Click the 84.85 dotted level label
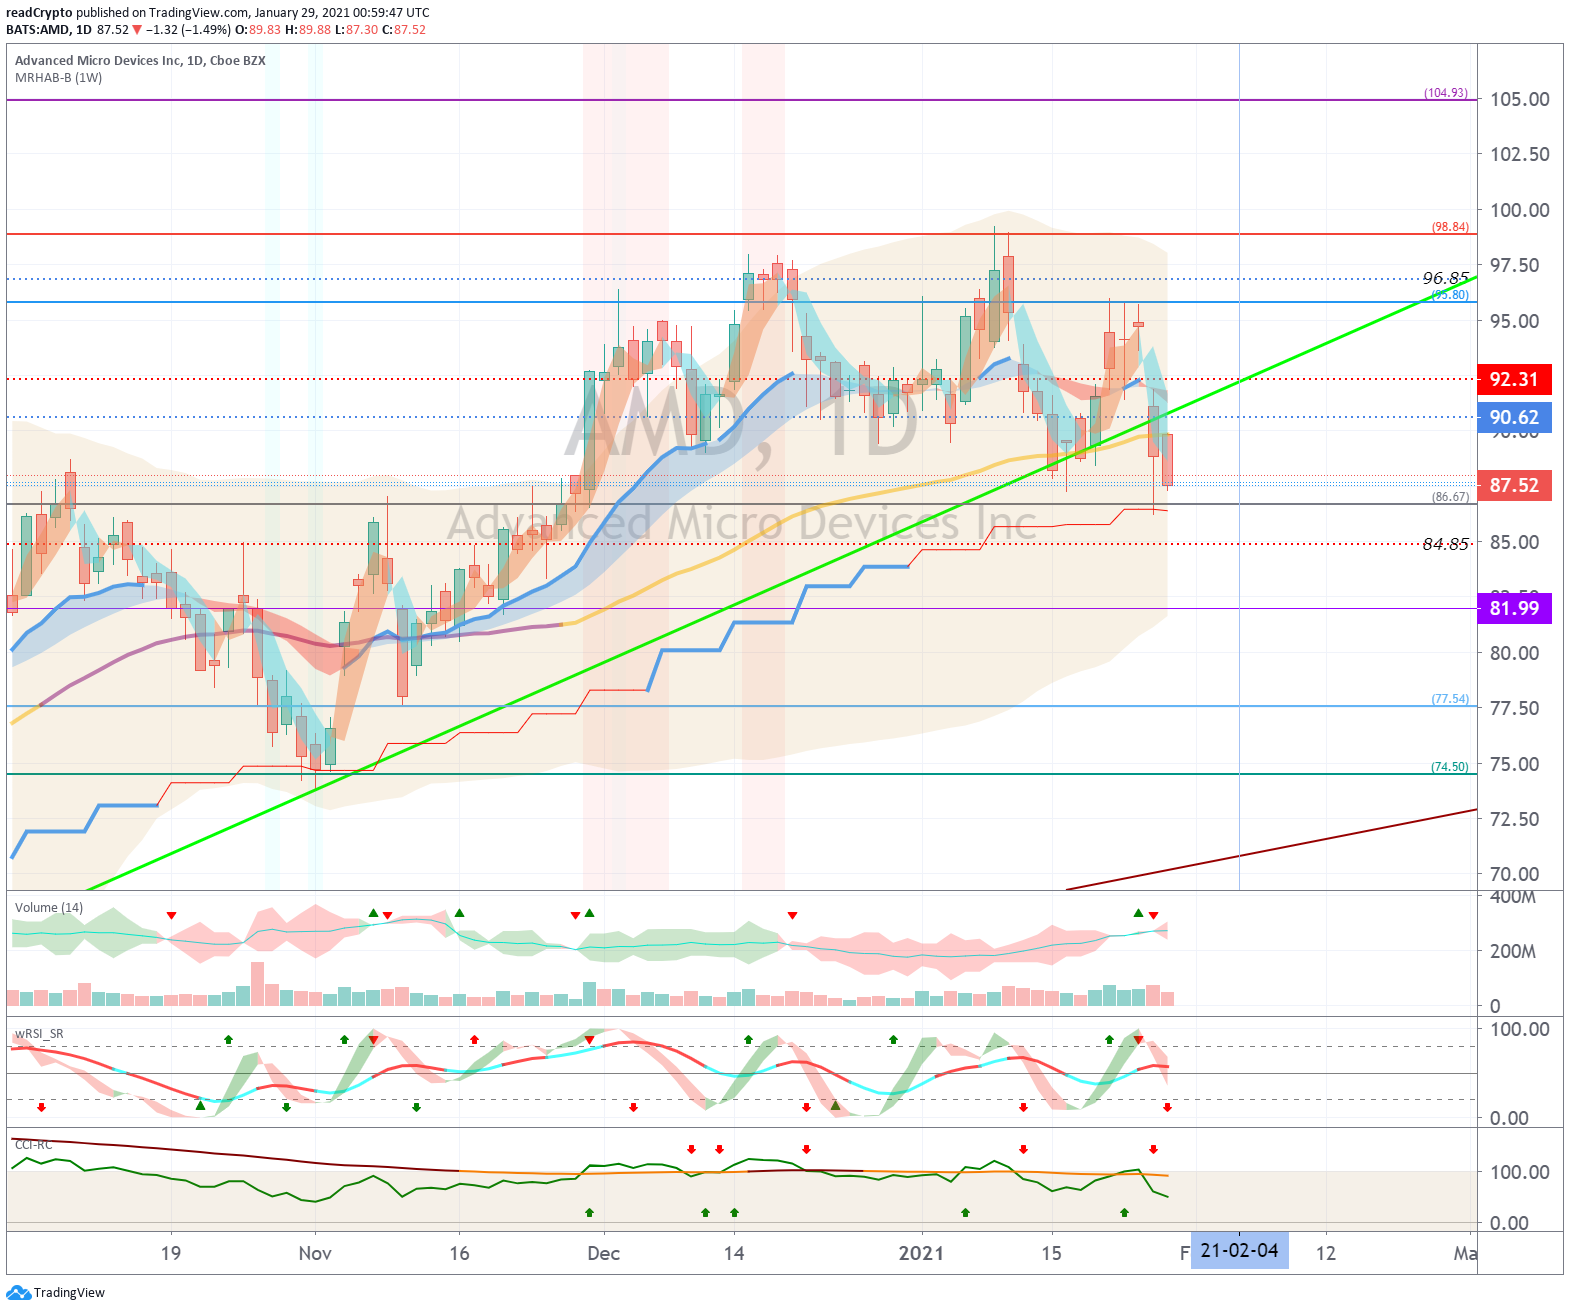Viewport: 1570px width, 1311px height. tap(1446, 544)
